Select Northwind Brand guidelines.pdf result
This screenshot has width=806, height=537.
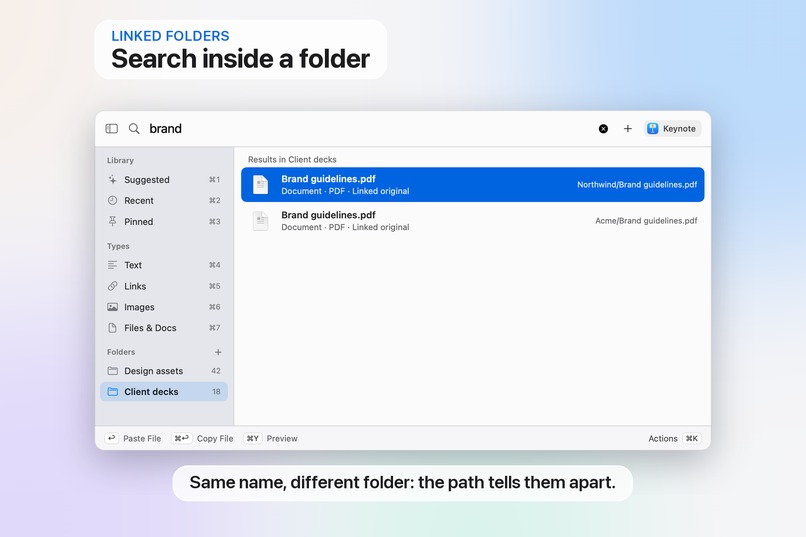(x=472, y=184)
